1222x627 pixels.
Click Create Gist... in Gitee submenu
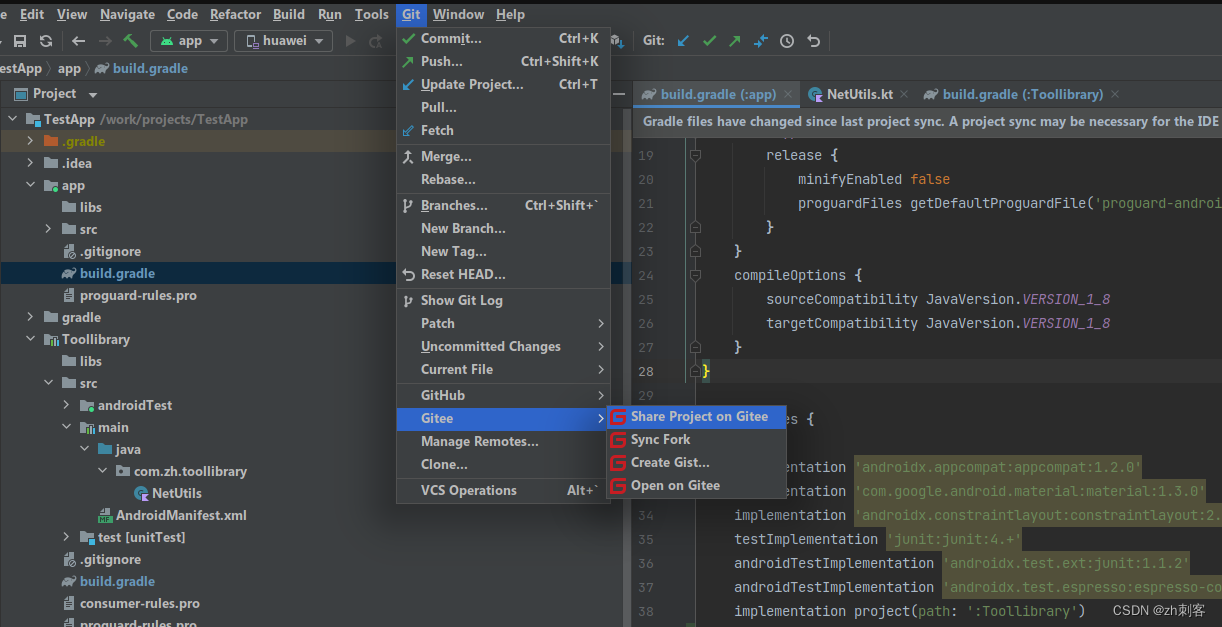(696, 462)
